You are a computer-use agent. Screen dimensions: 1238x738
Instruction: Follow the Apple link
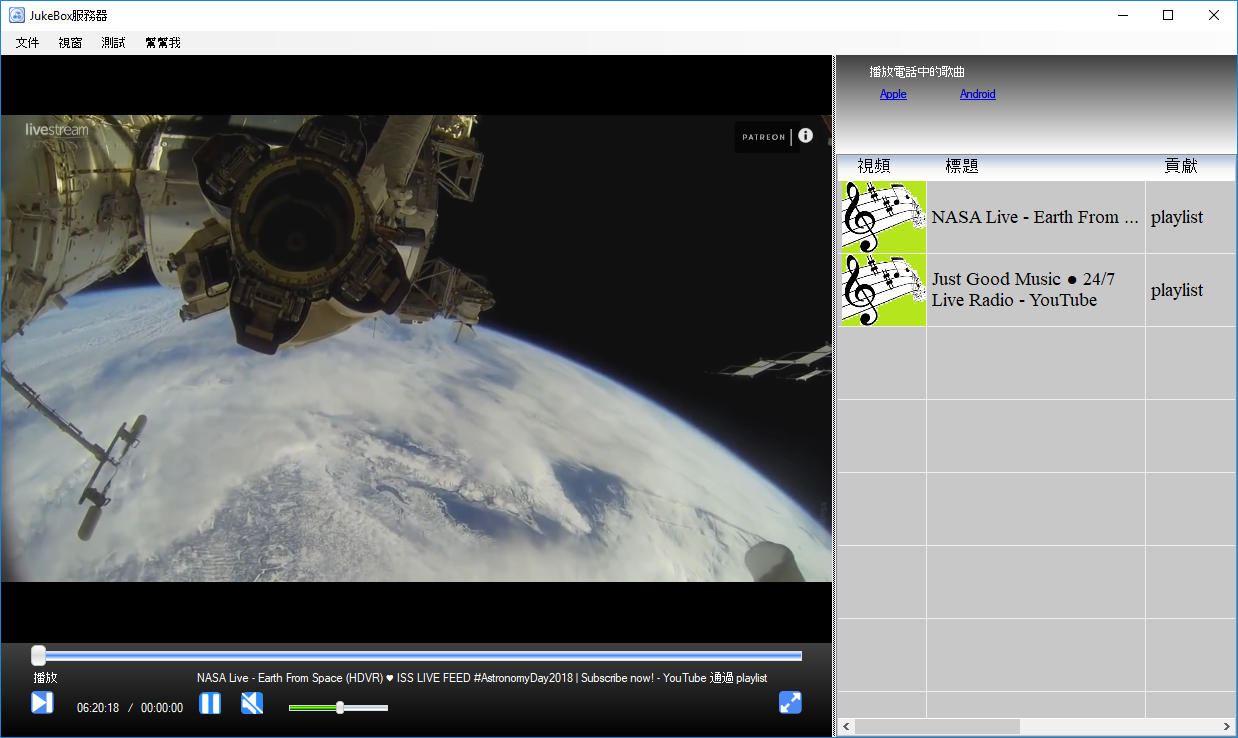(x=893, y=94)
